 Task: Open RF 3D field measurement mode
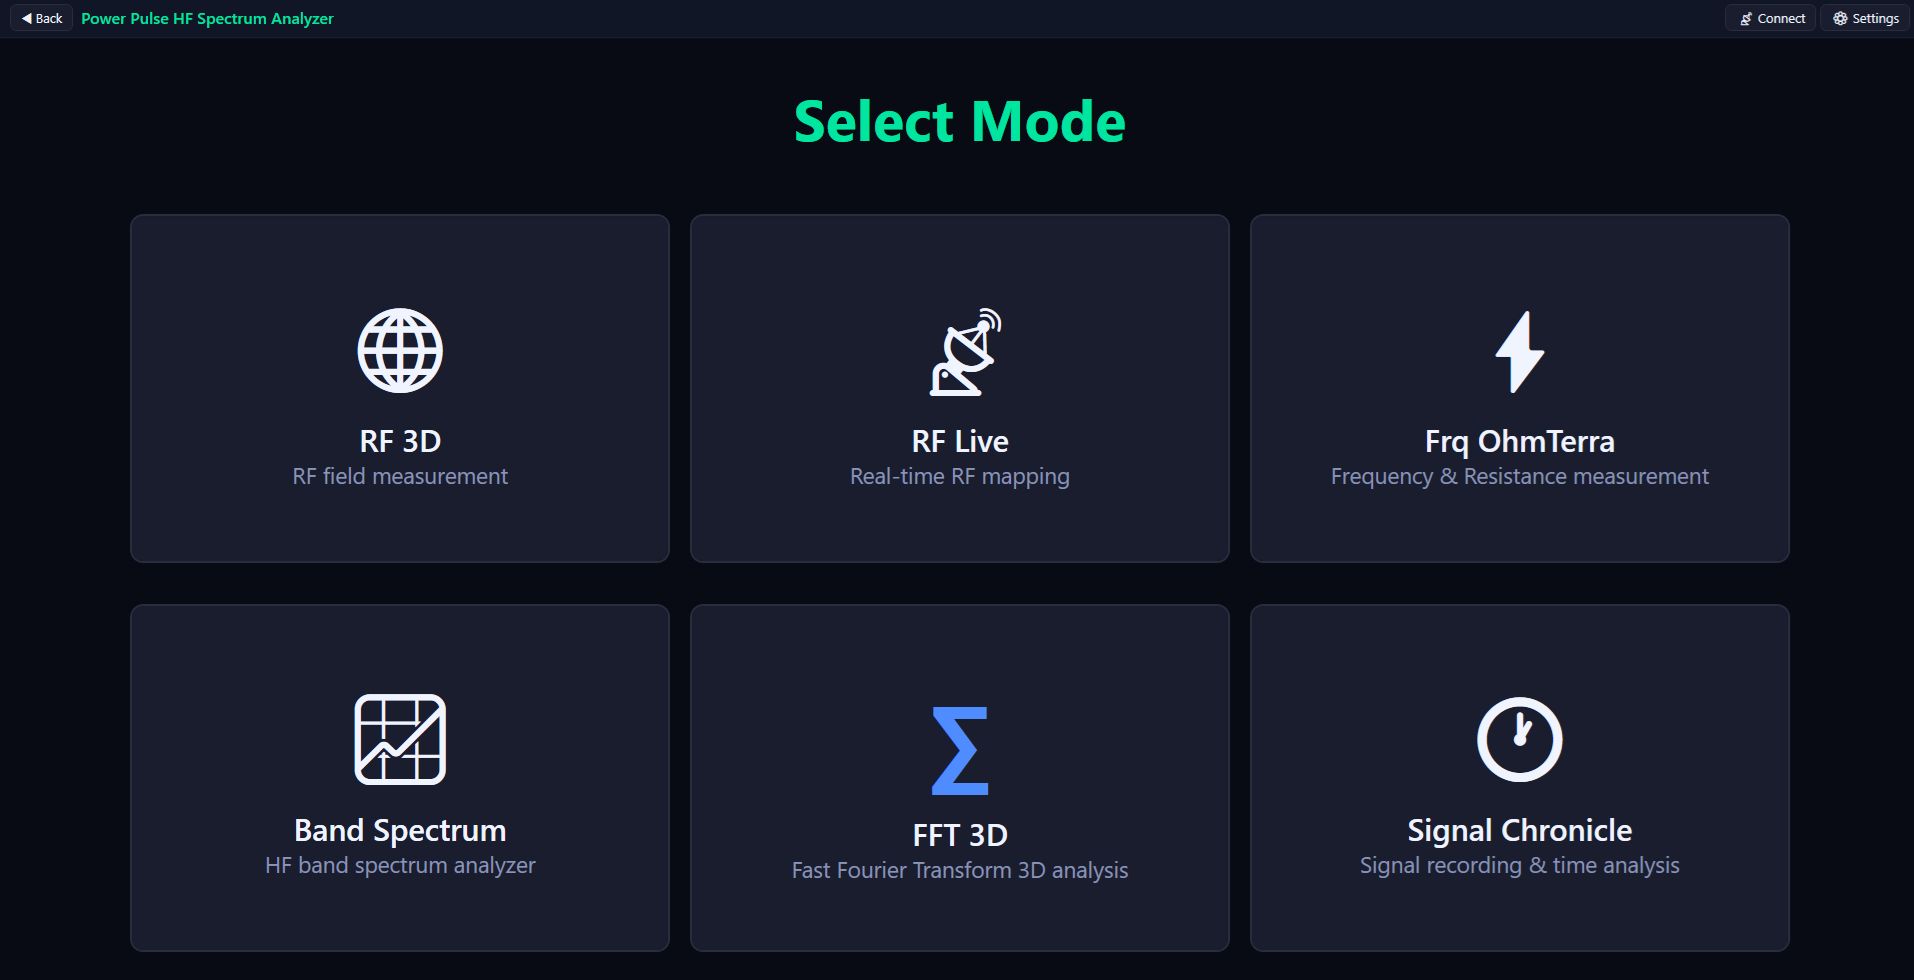[399, 388]
